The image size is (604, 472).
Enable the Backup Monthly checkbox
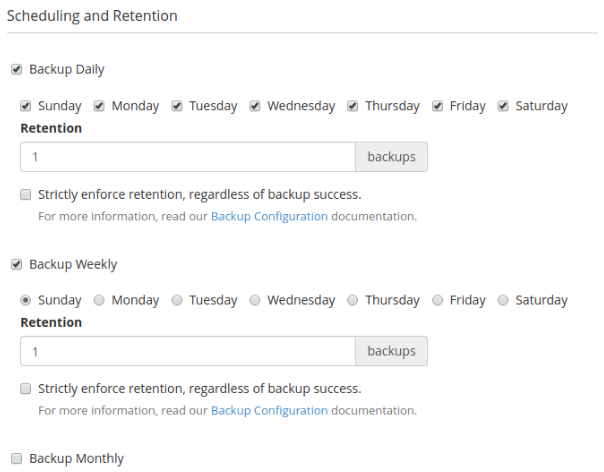[x=16, y=459]
